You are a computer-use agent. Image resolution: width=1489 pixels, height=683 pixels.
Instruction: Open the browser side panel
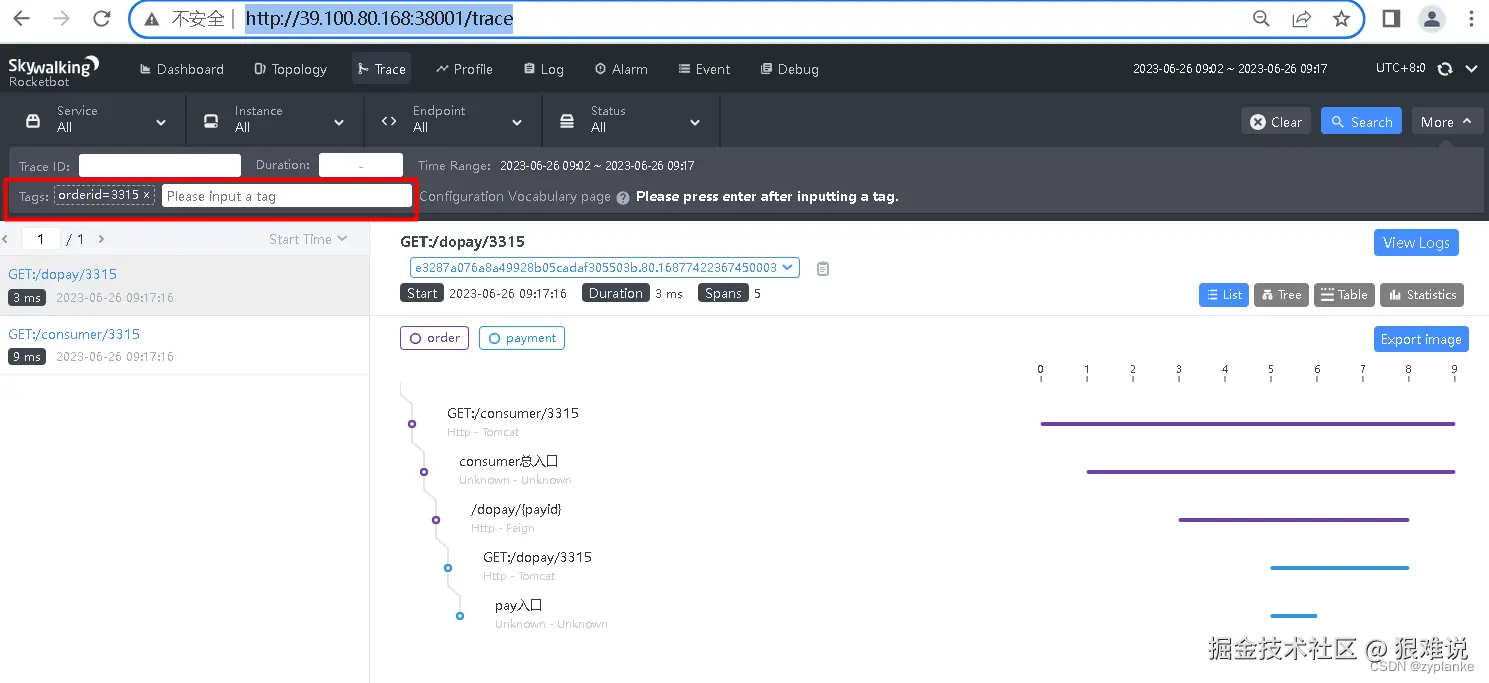pos(1391,19)
